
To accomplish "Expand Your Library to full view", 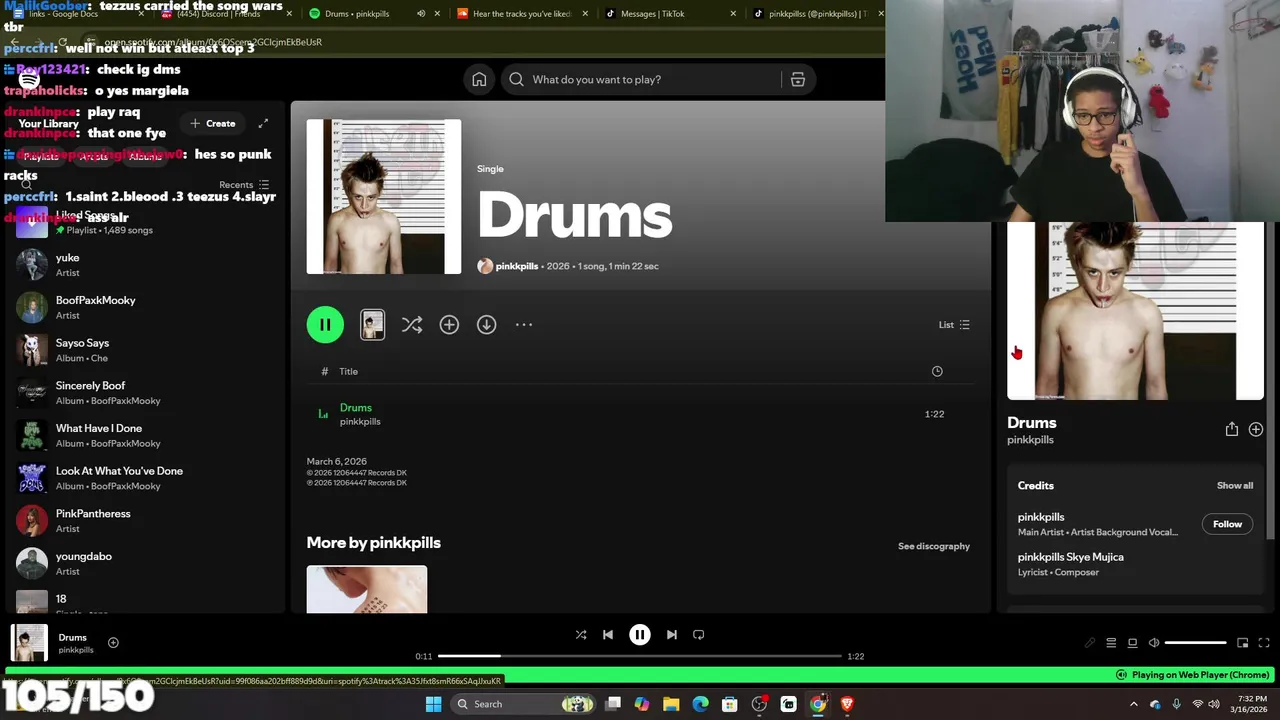I will pos(263,124).
